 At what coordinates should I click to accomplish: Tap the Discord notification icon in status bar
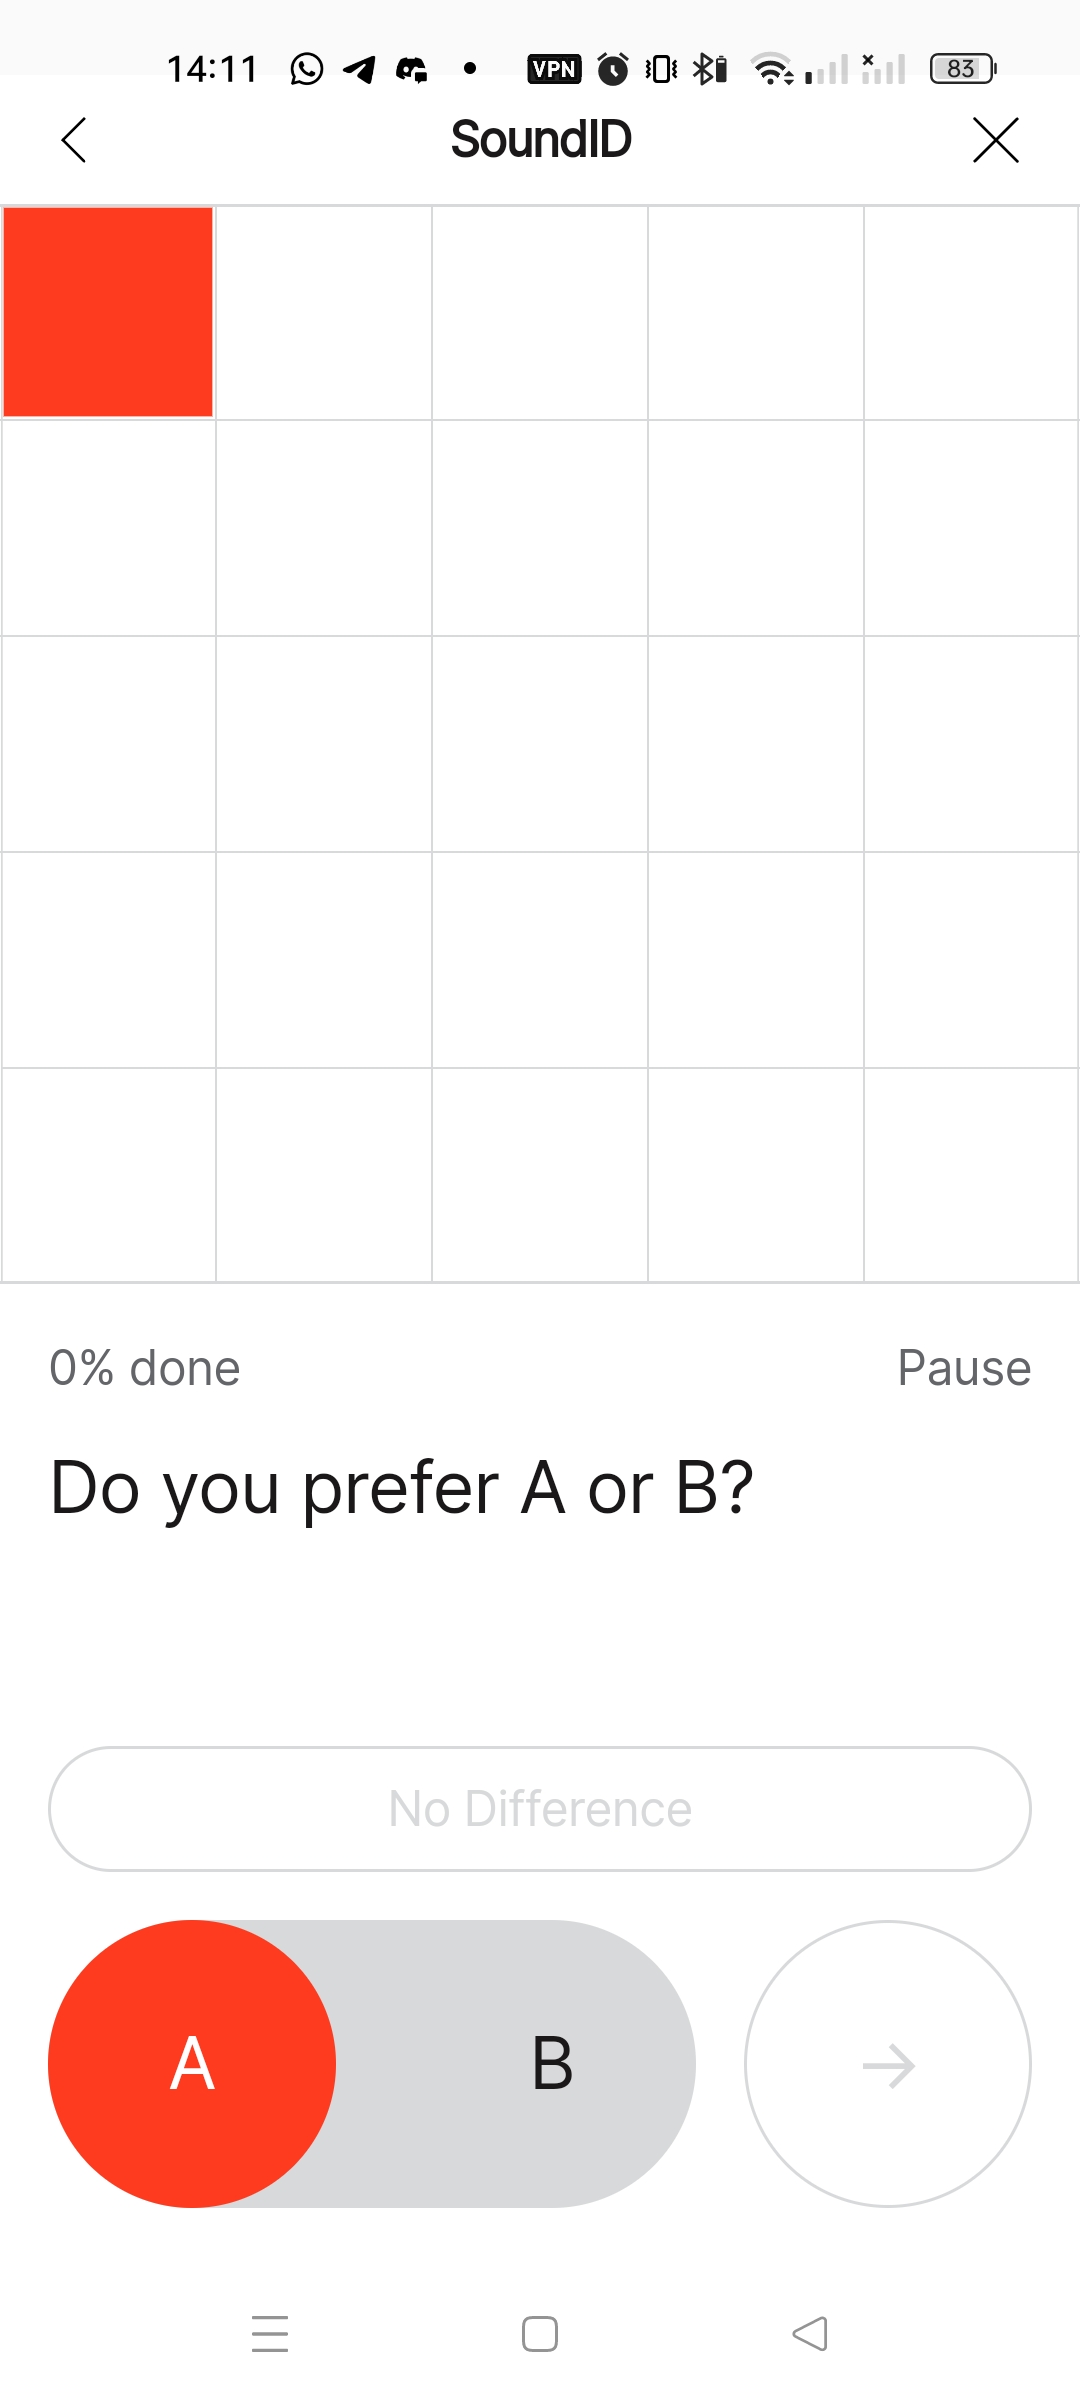click(x=412, y=69)
